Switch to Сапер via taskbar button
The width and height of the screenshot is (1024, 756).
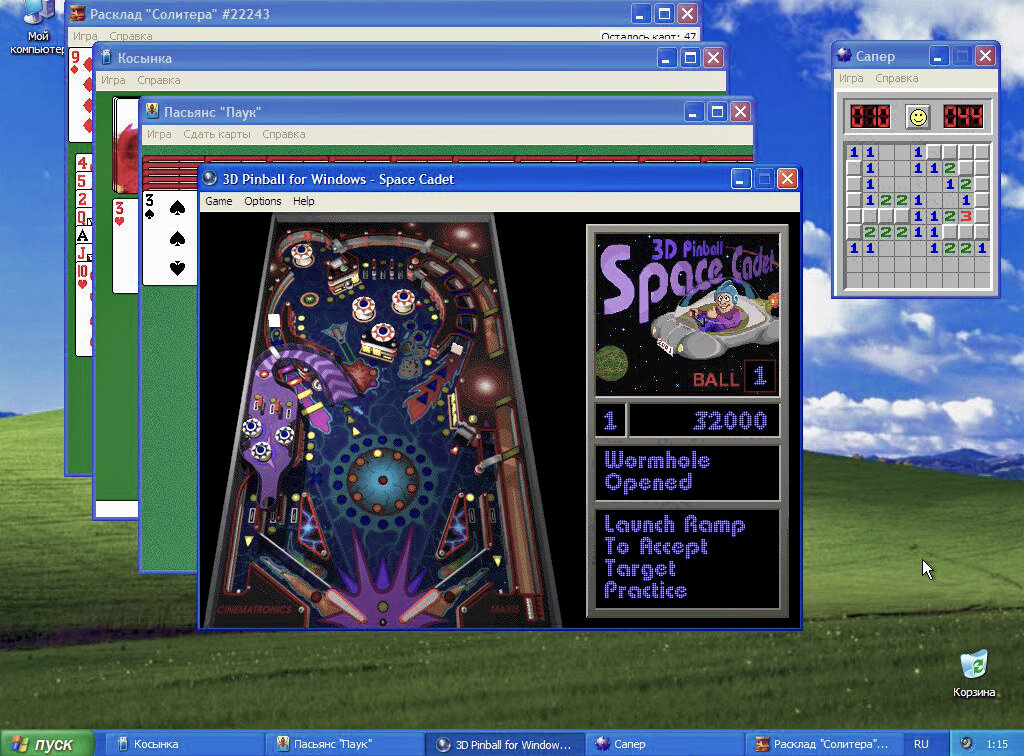(664, 744)
